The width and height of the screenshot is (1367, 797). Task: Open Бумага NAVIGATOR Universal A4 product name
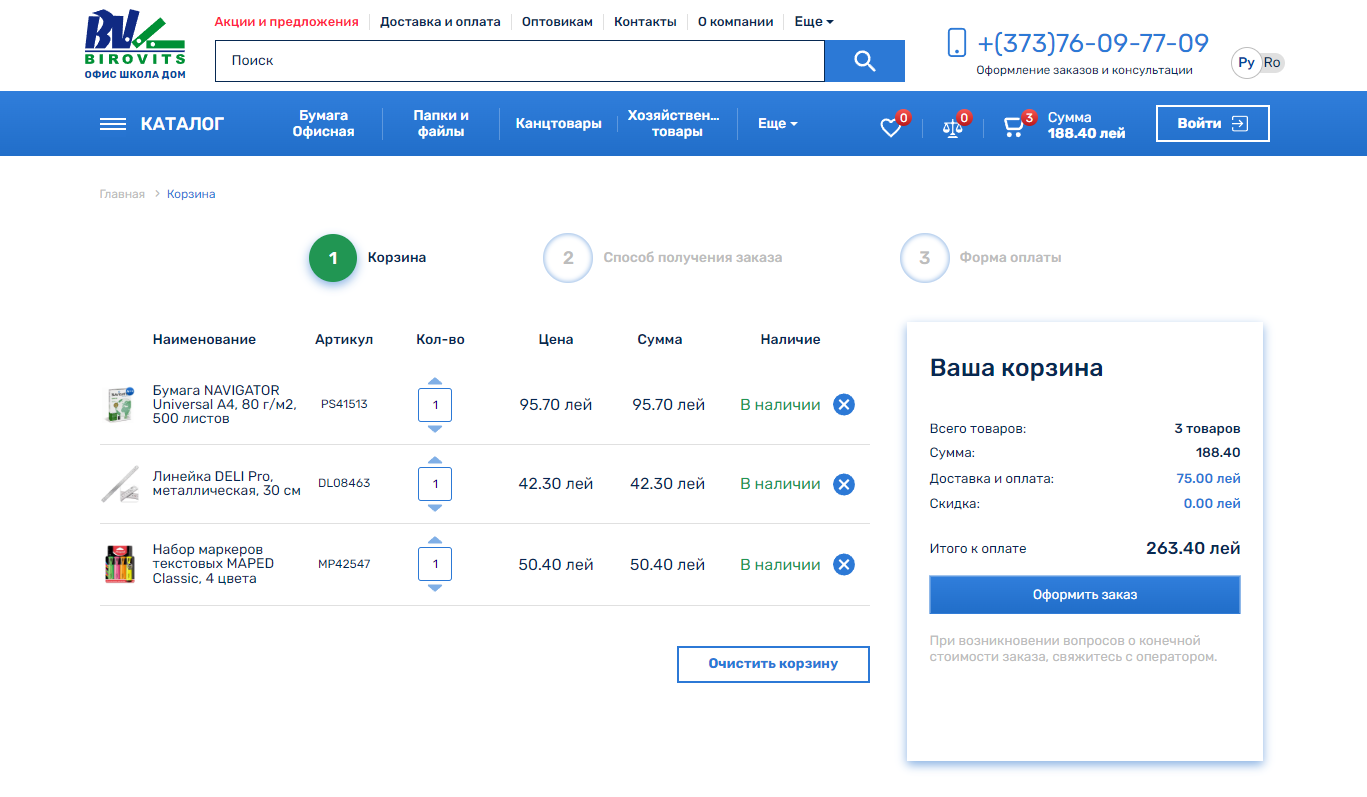[225, 405]
